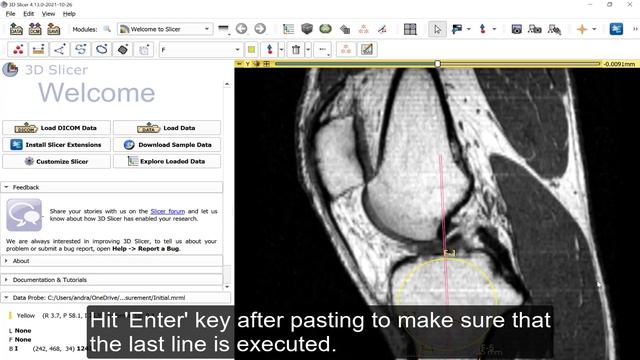Click the restore scene view icon

pyautogui.click(x=554, y=29)
